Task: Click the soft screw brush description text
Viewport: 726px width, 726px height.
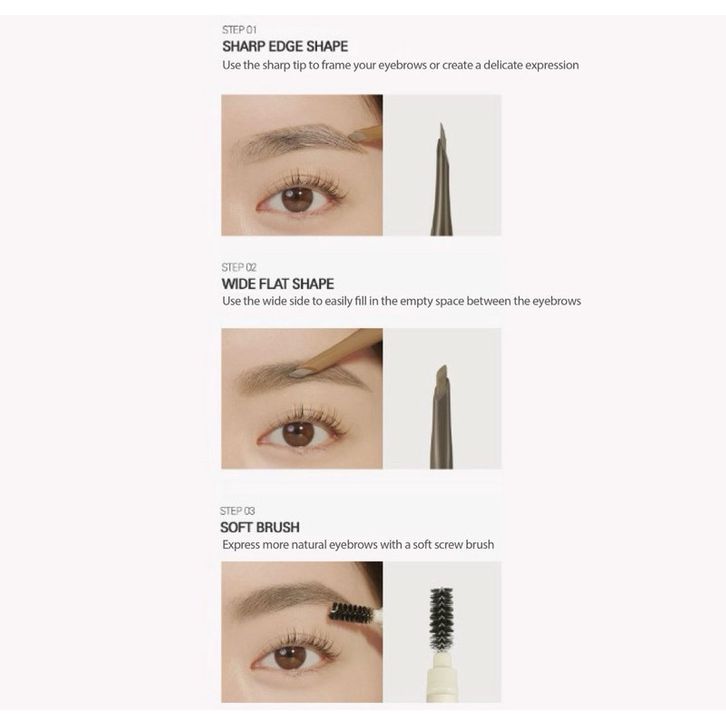Action: [x=358, y=544]
